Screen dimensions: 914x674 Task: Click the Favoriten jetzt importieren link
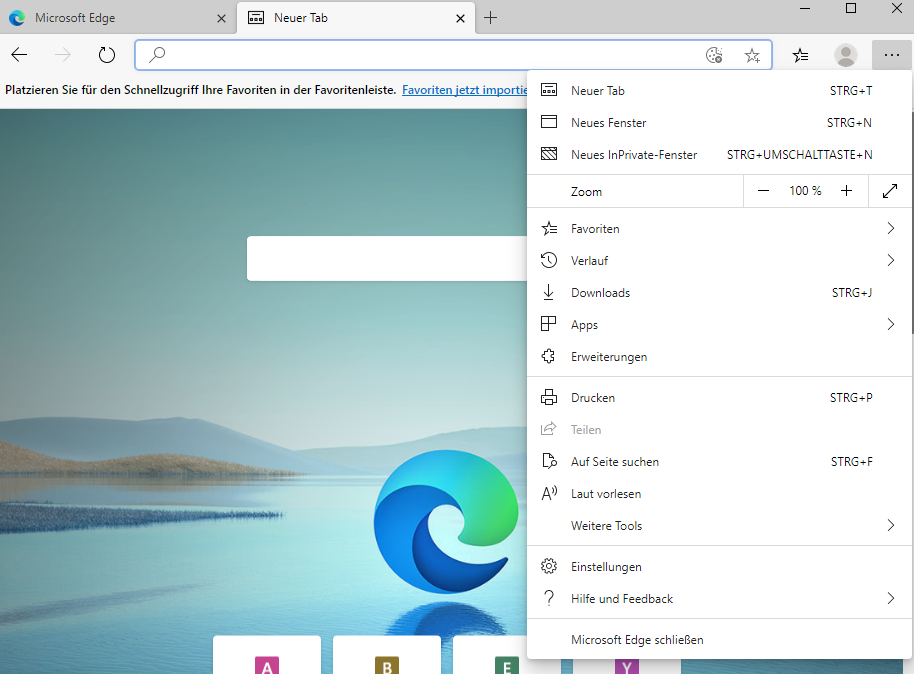click(464, 89)
